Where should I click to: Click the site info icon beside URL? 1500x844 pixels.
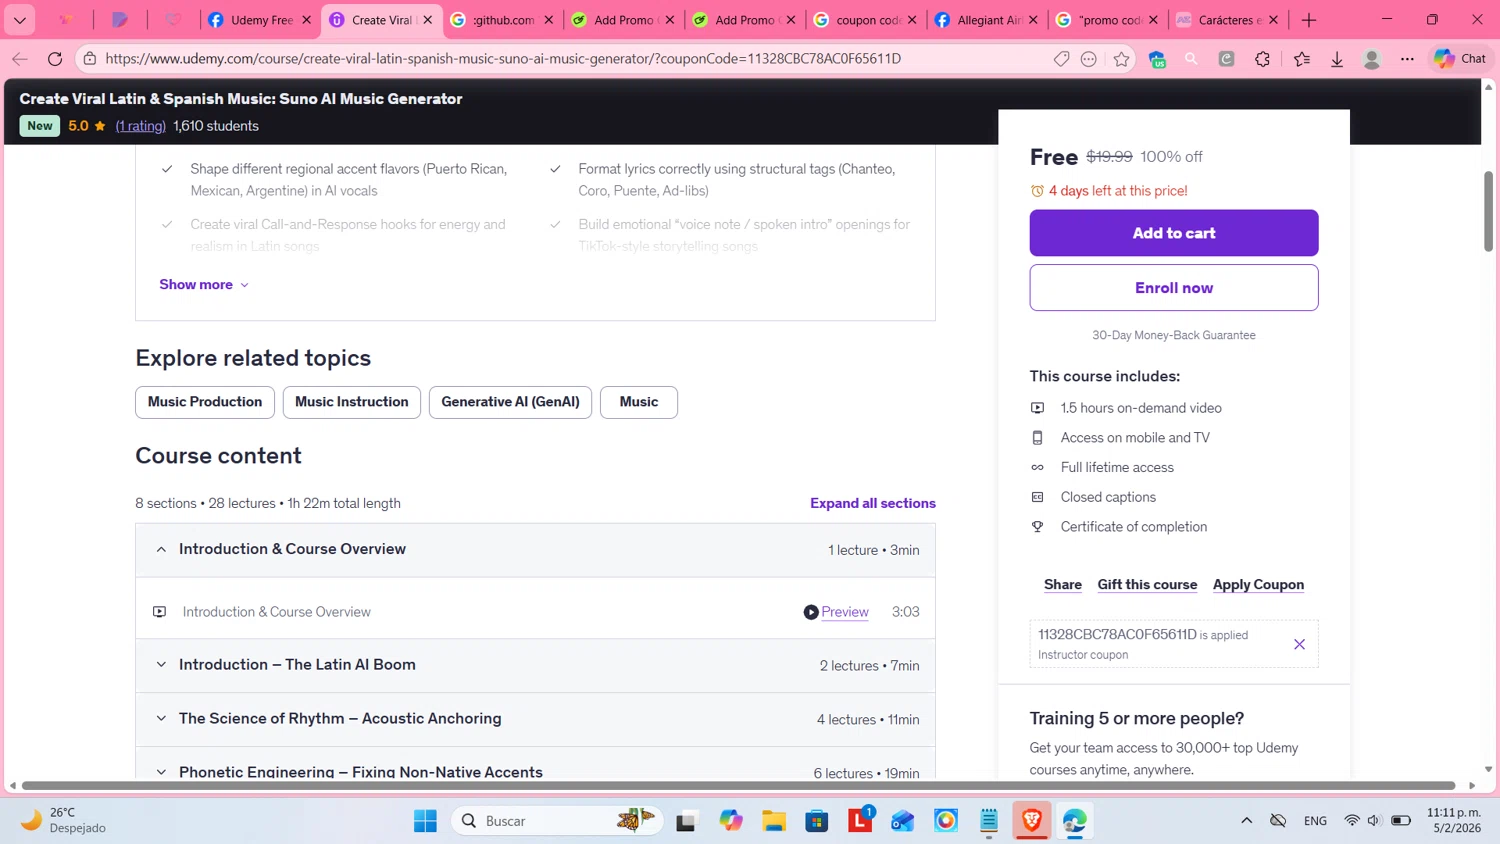click(x=90, y=59)
